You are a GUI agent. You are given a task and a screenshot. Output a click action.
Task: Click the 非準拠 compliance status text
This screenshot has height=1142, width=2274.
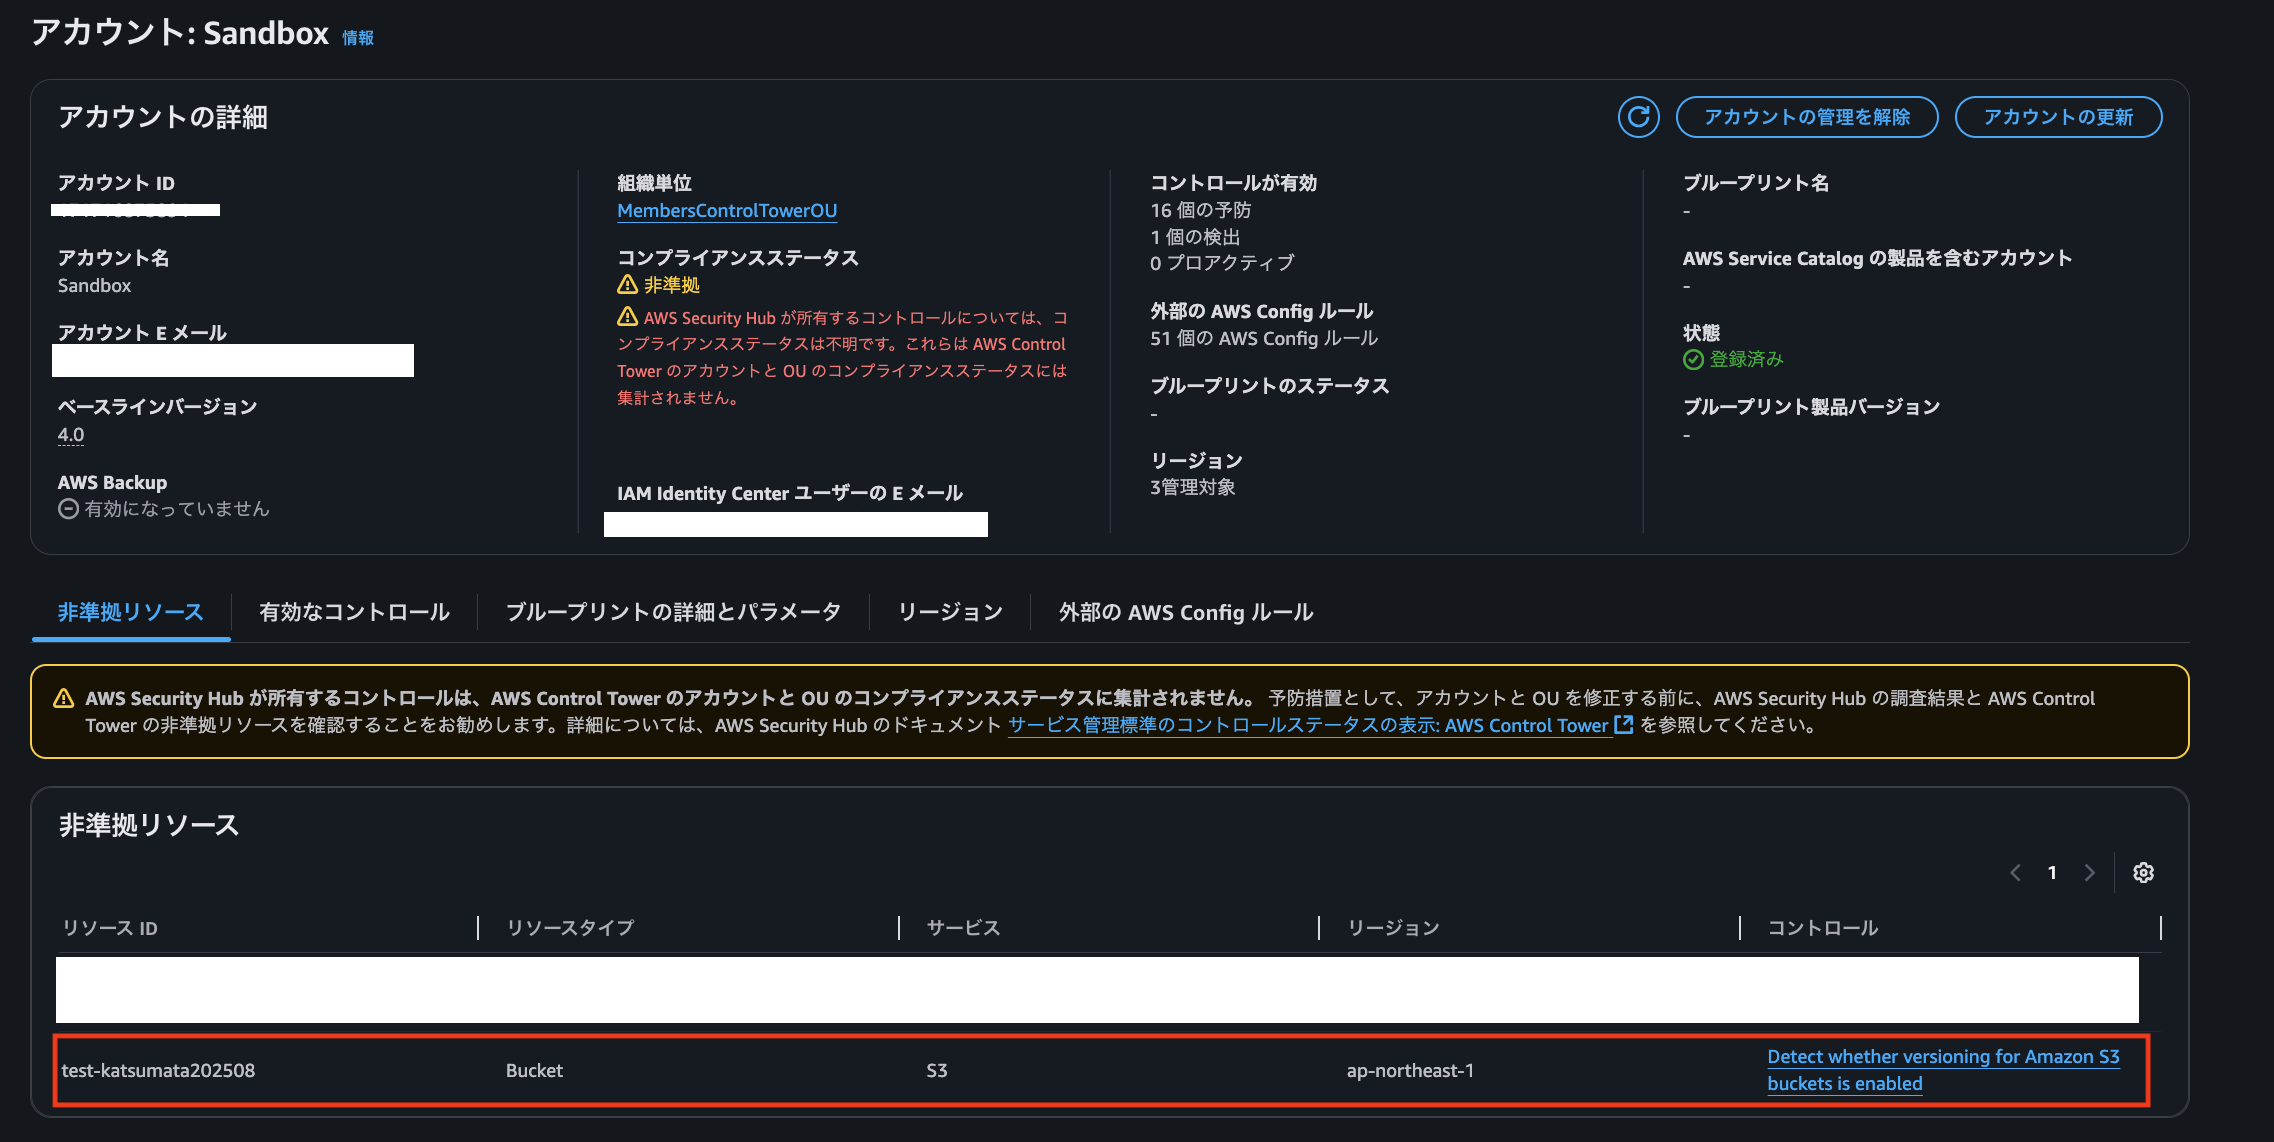(x=671, y=285)
